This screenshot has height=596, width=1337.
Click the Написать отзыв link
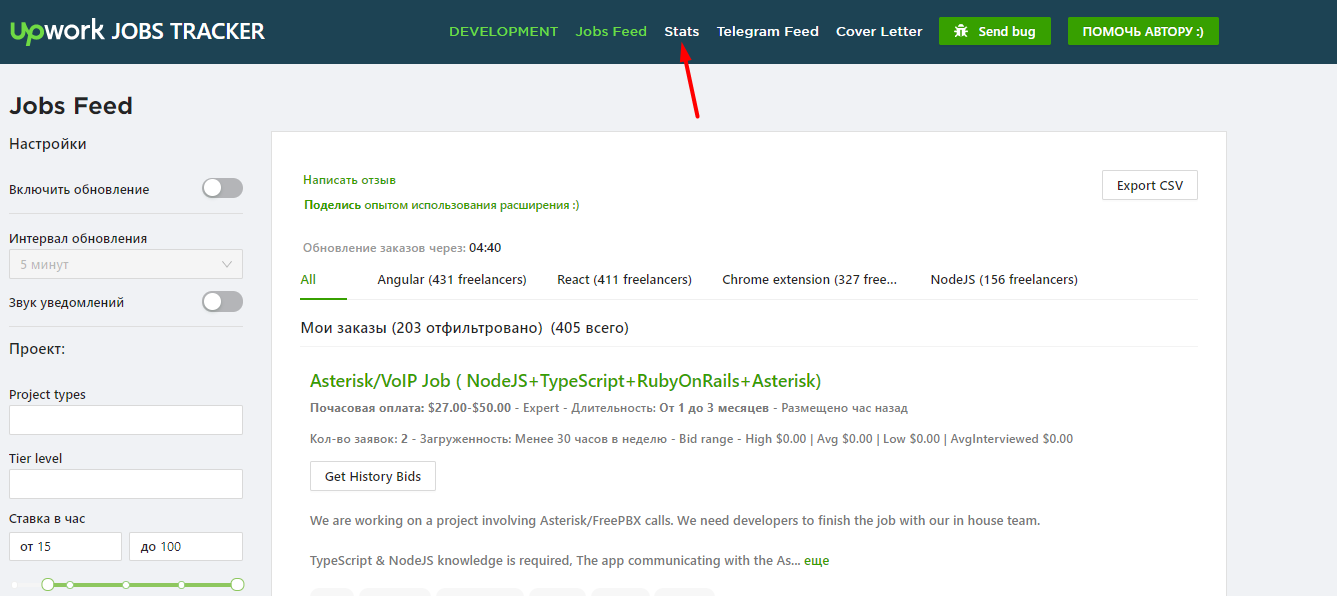pyautogui.click(x=349, y=180)
